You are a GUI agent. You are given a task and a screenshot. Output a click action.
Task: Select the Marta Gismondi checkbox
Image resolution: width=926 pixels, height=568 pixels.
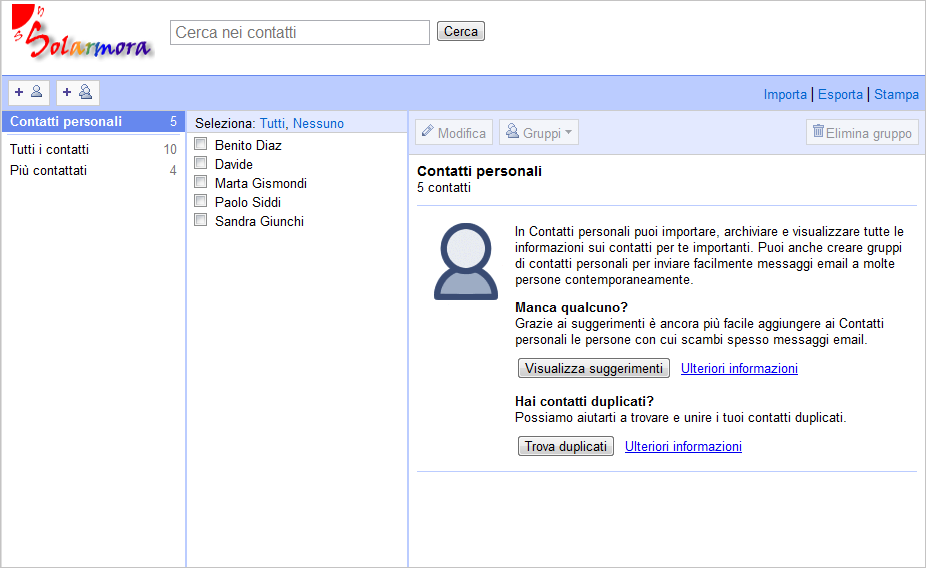click(x=201, y=181)
